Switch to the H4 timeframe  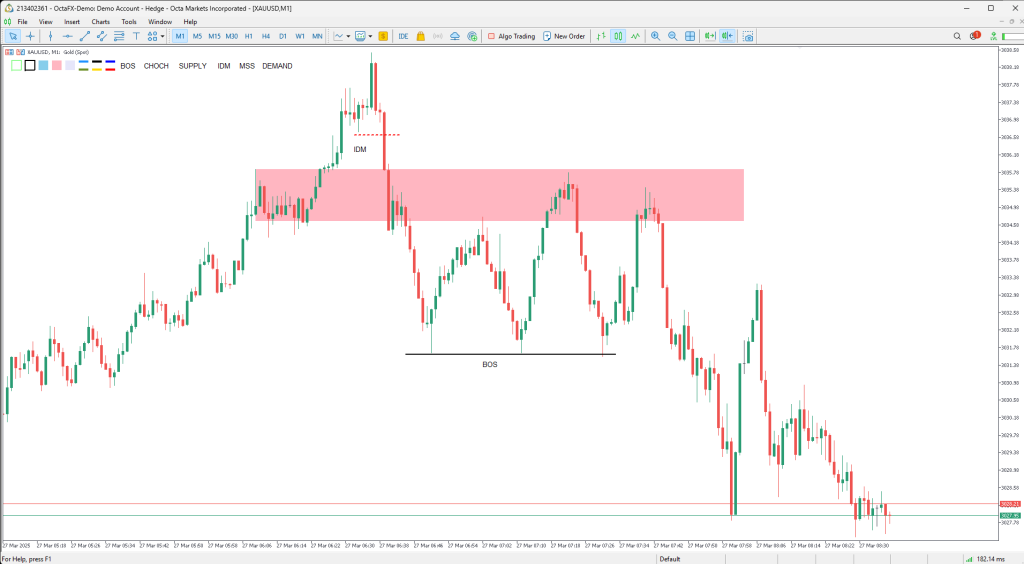click(x=265, y=36)
